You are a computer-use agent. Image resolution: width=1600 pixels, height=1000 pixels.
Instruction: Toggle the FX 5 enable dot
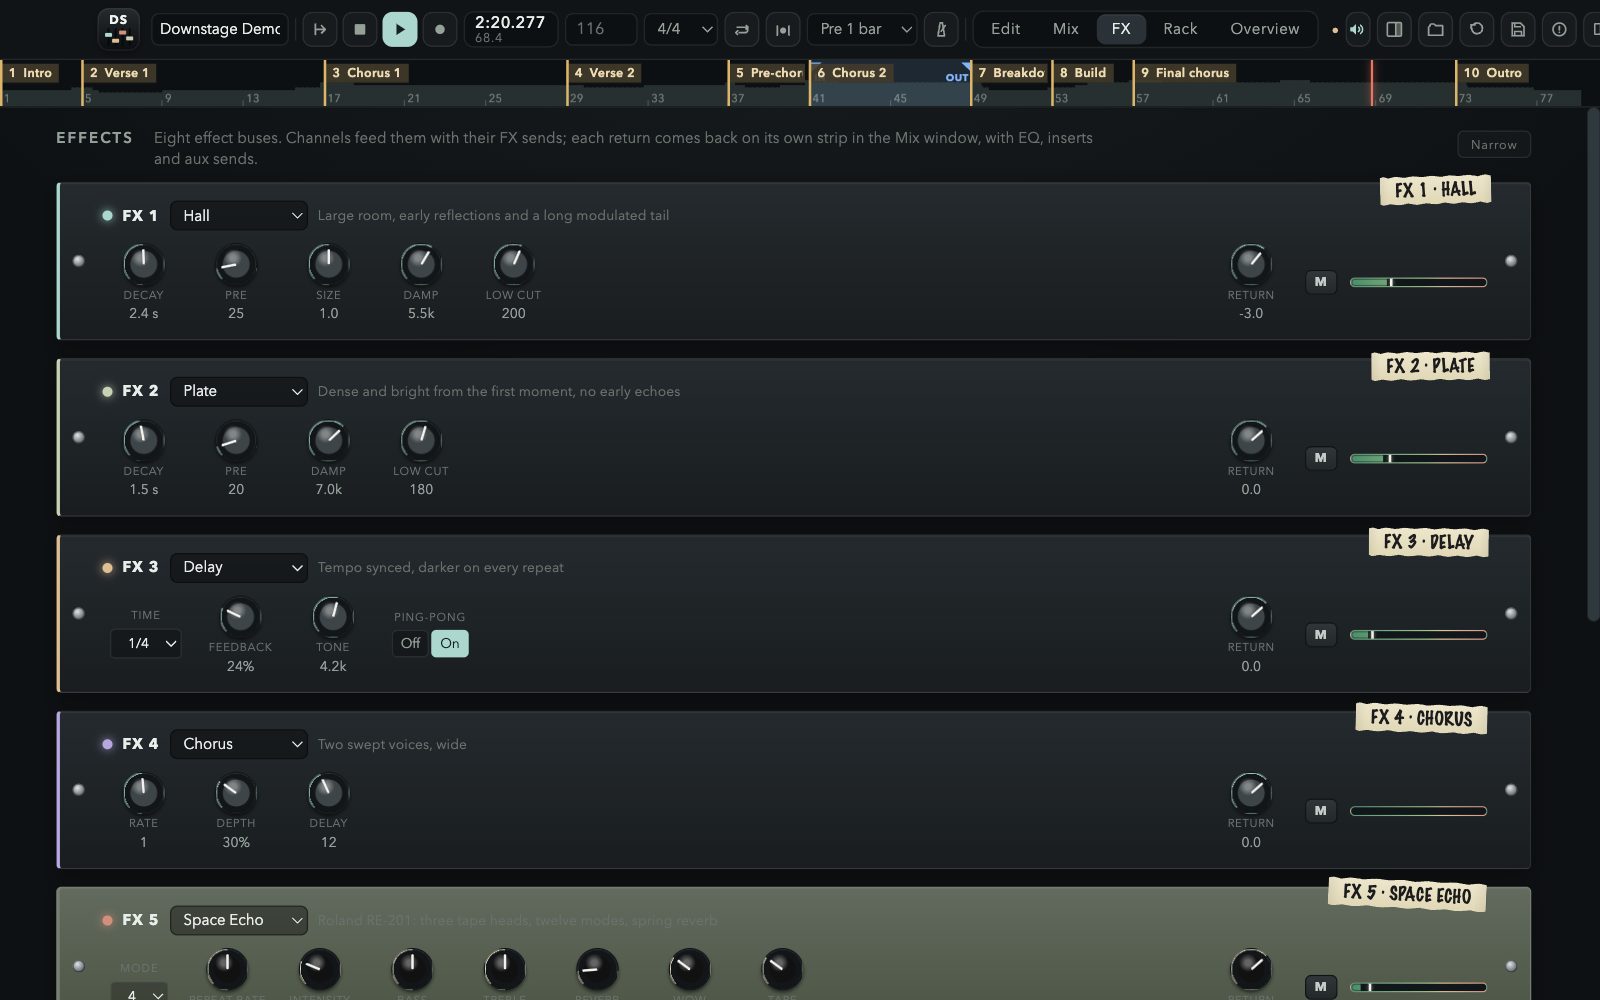pos(107,920)
